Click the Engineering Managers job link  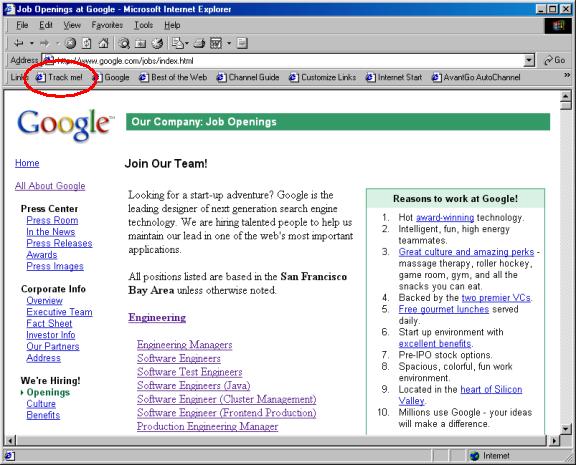click(185, 345)
